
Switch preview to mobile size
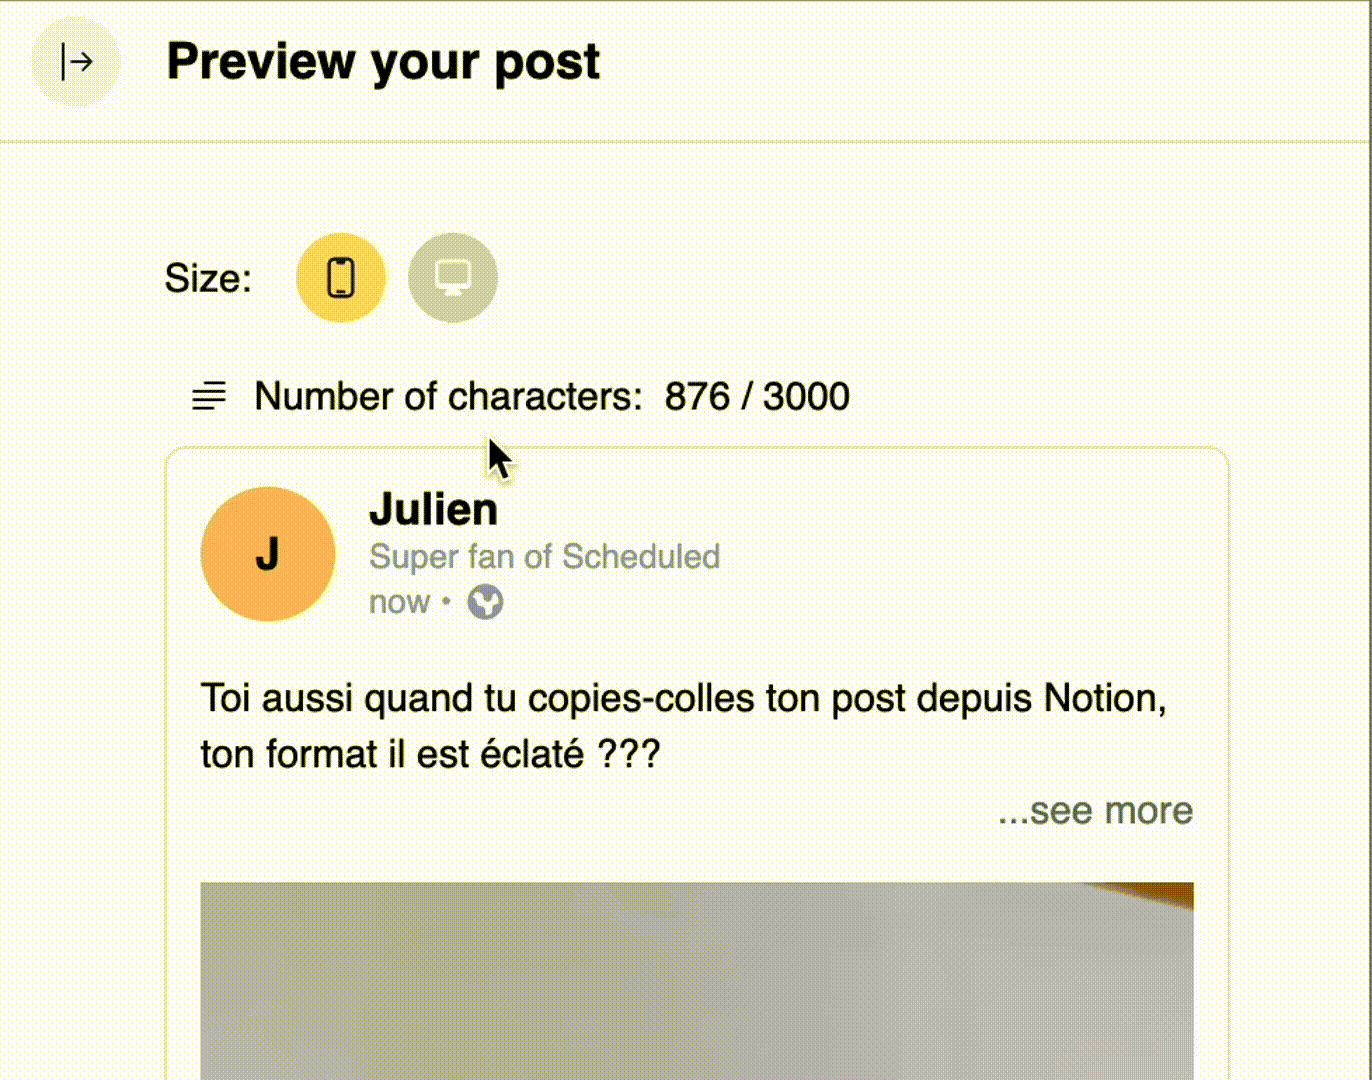tap(341, 278)
